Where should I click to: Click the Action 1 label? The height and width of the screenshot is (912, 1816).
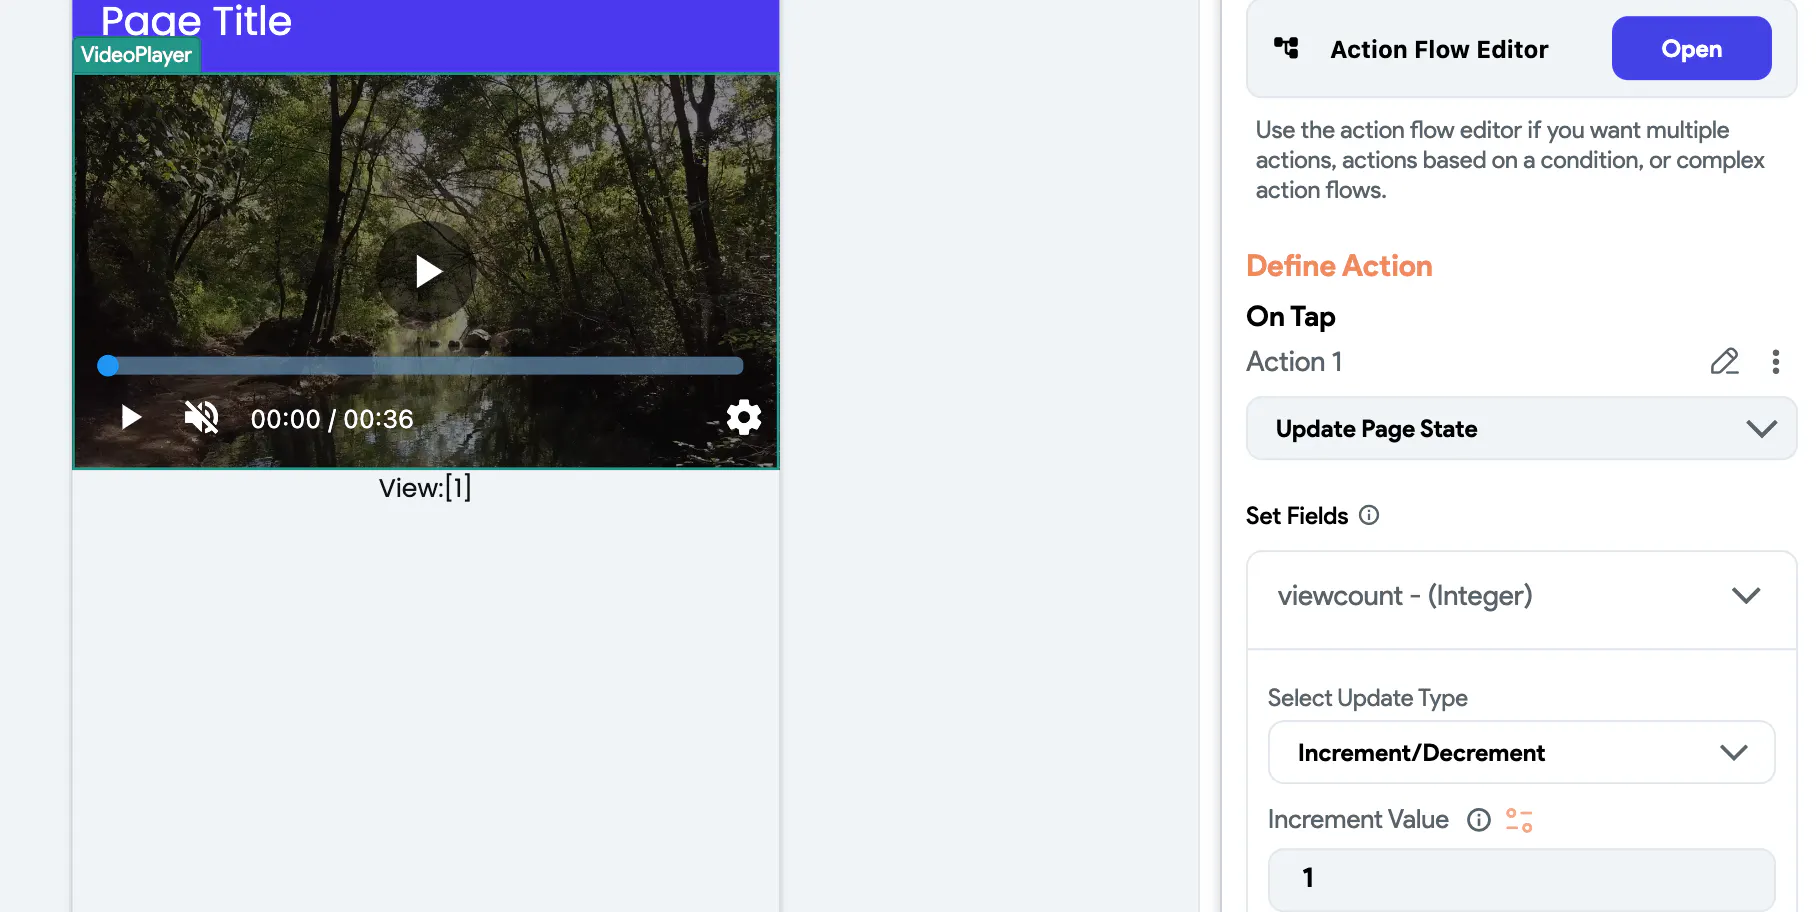point(1294,362)
